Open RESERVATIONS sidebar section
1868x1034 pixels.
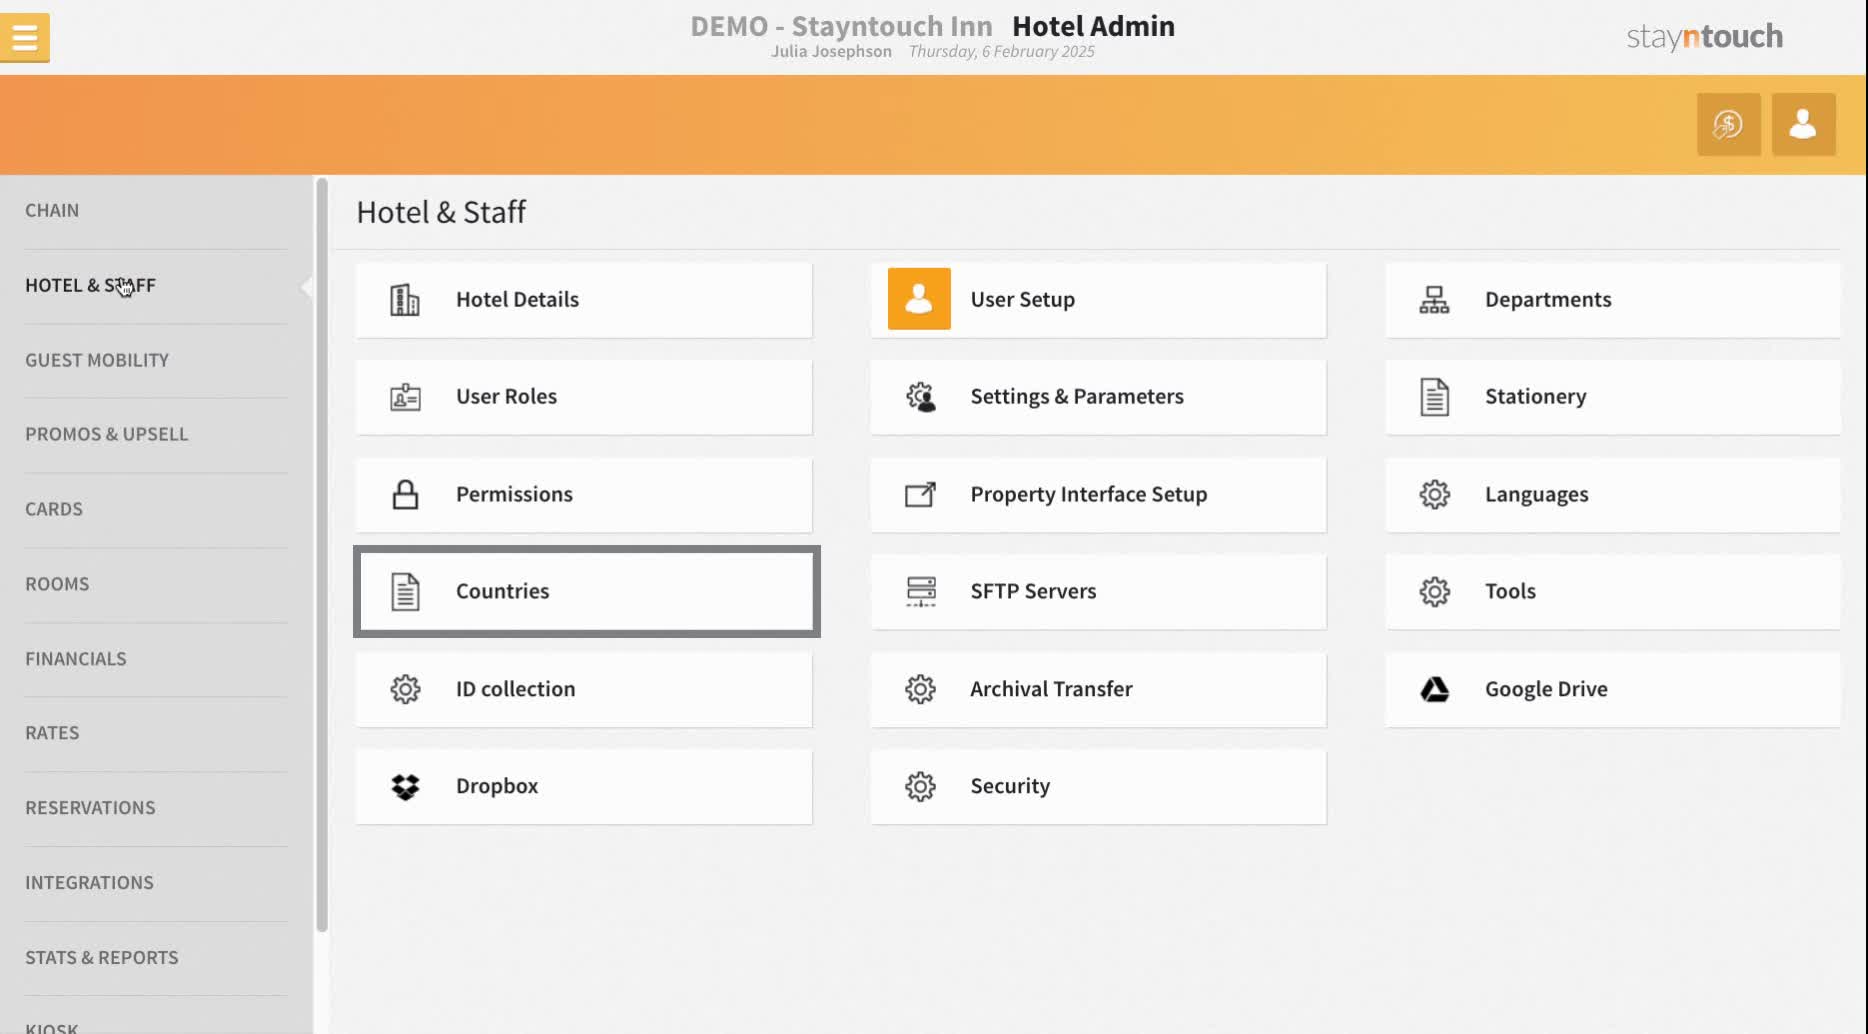pos(90,808)
